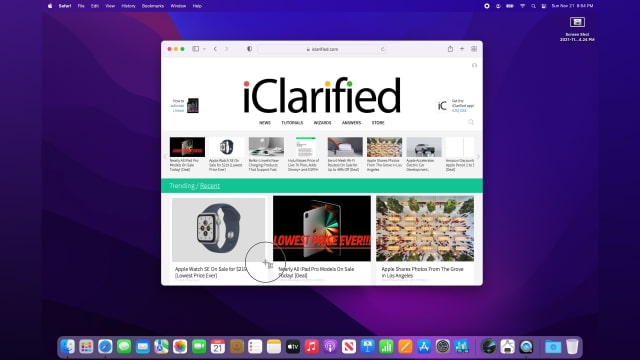The width and height of the screenshot is (640, 360).
Task: Open Apple Shares Photos From The Grove headline
Action: (x=422, y=272)
